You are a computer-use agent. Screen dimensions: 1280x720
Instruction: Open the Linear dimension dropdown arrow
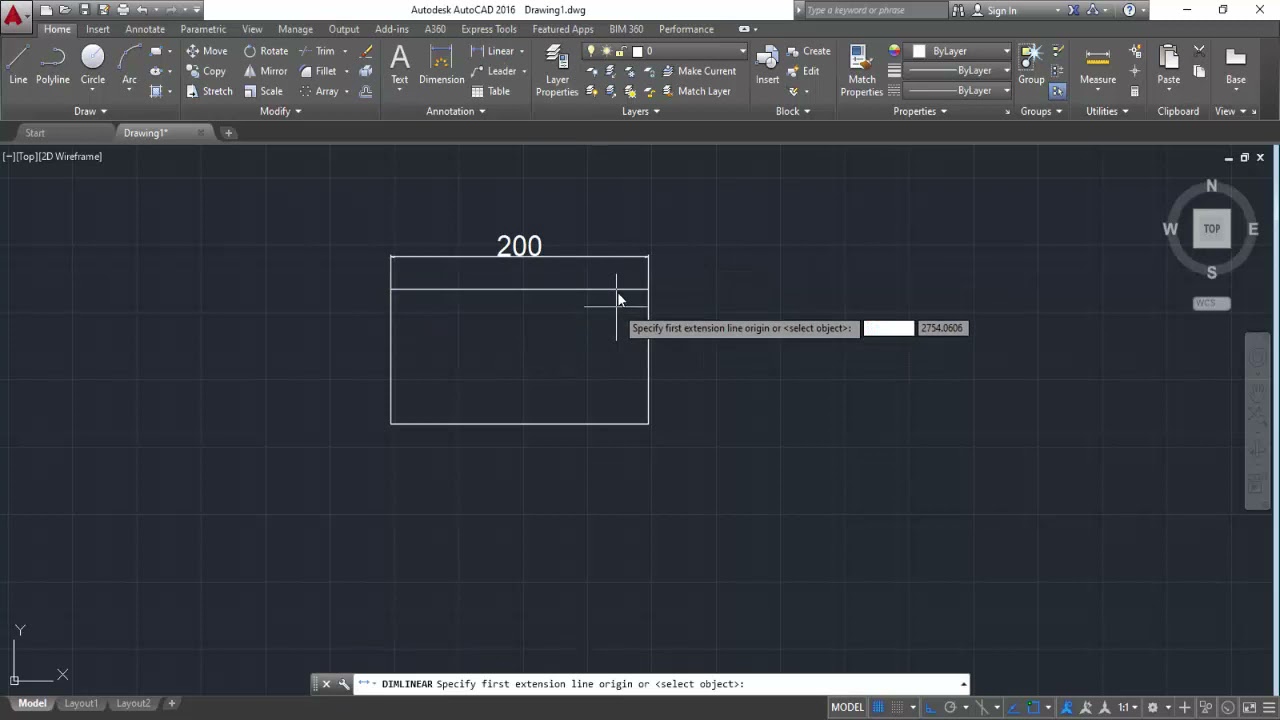[524, 51]
